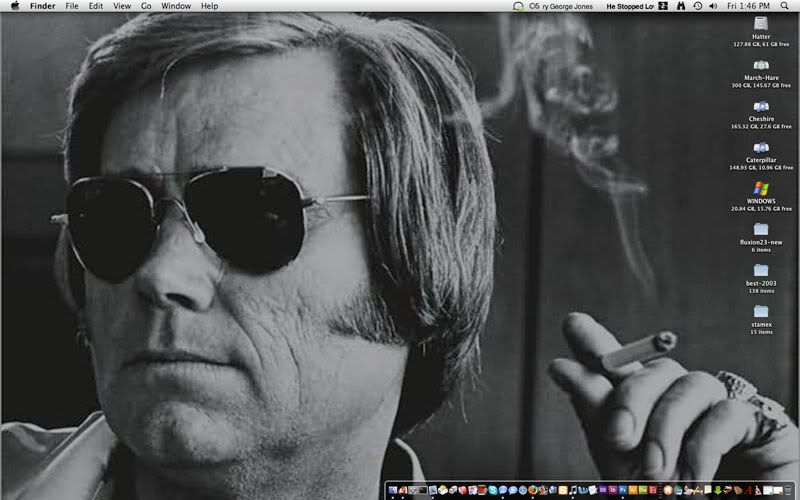The width and height of the screenshot is (800, 500).
Task: Open the Caterpillar drive icon
Action: click(760, 147)
